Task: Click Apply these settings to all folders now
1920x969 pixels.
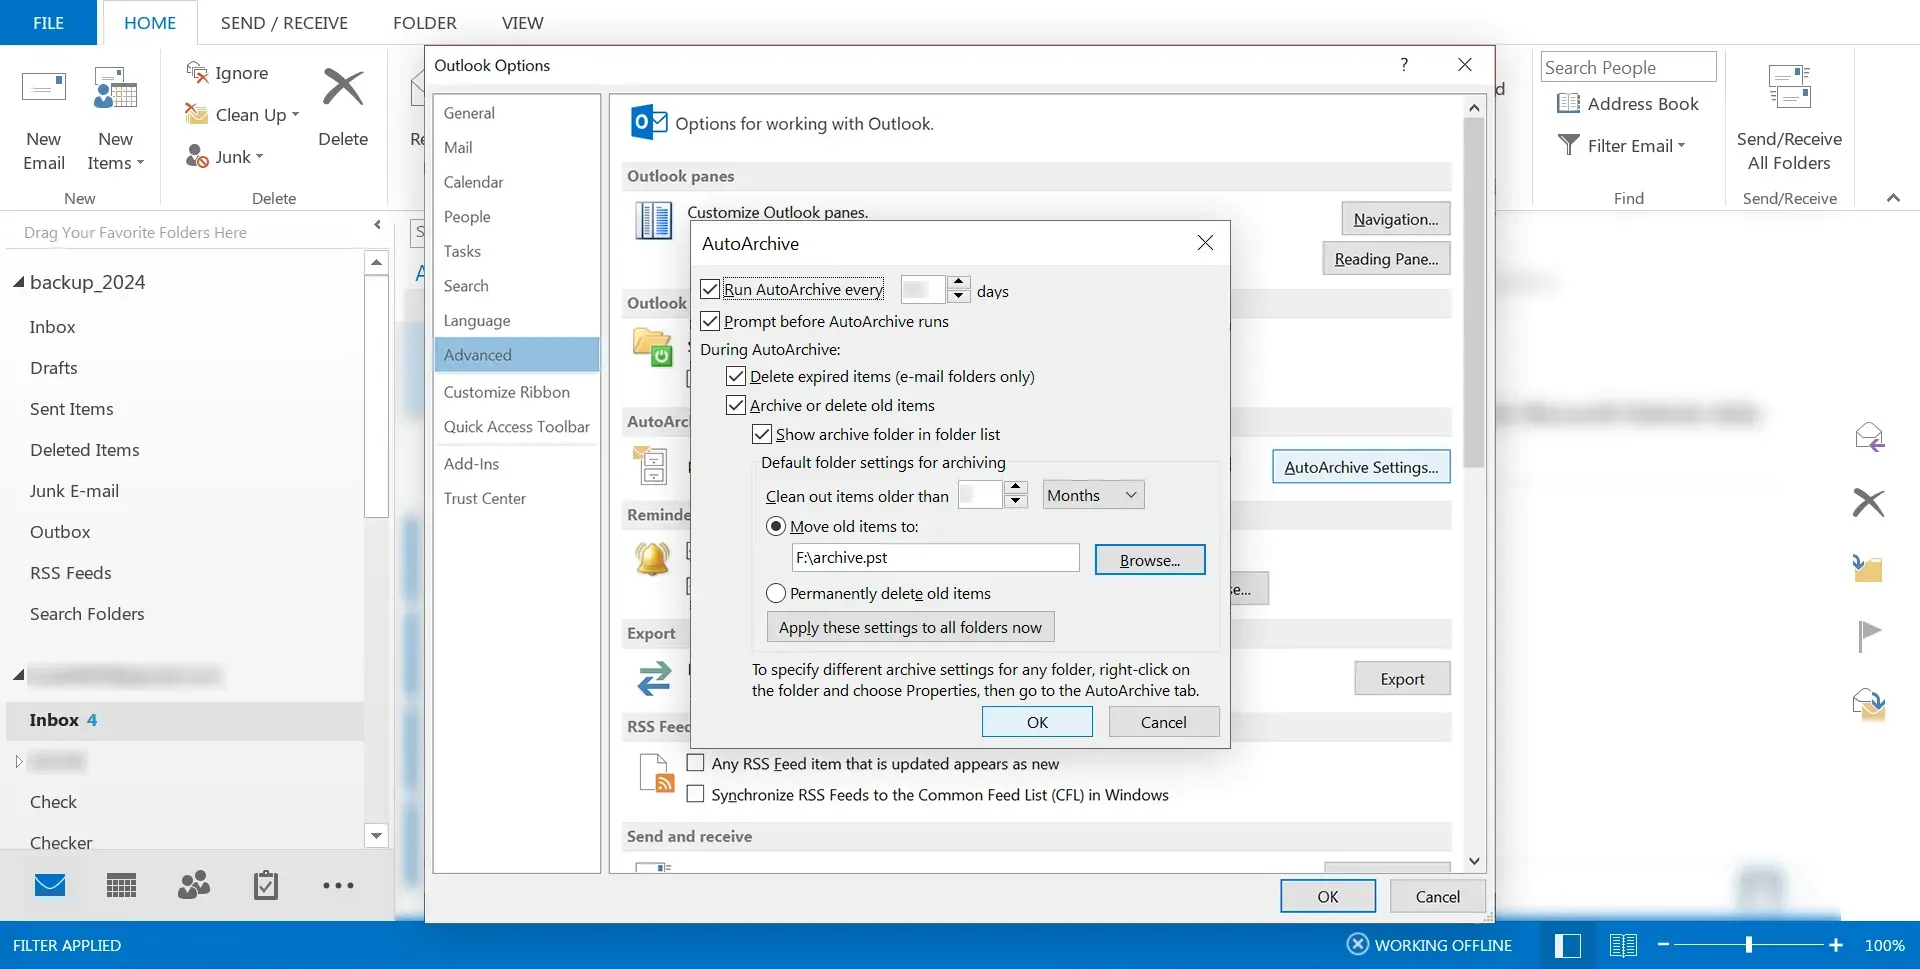Action: (910, 627)
